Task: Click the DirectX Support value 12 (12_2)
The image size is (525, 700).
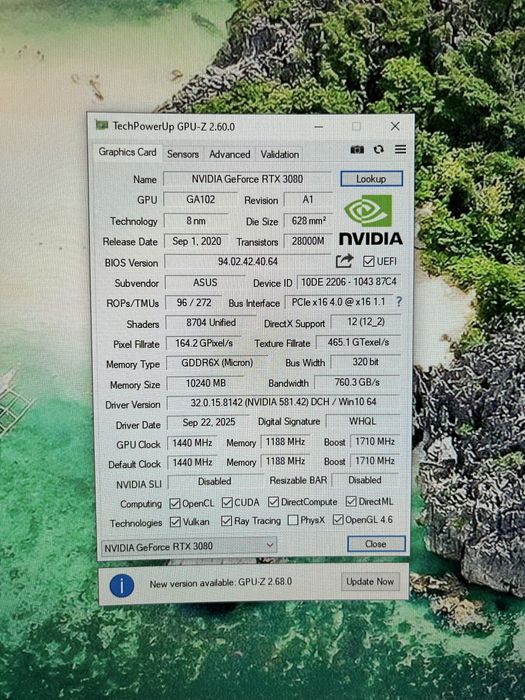Action: coord(366,322)
